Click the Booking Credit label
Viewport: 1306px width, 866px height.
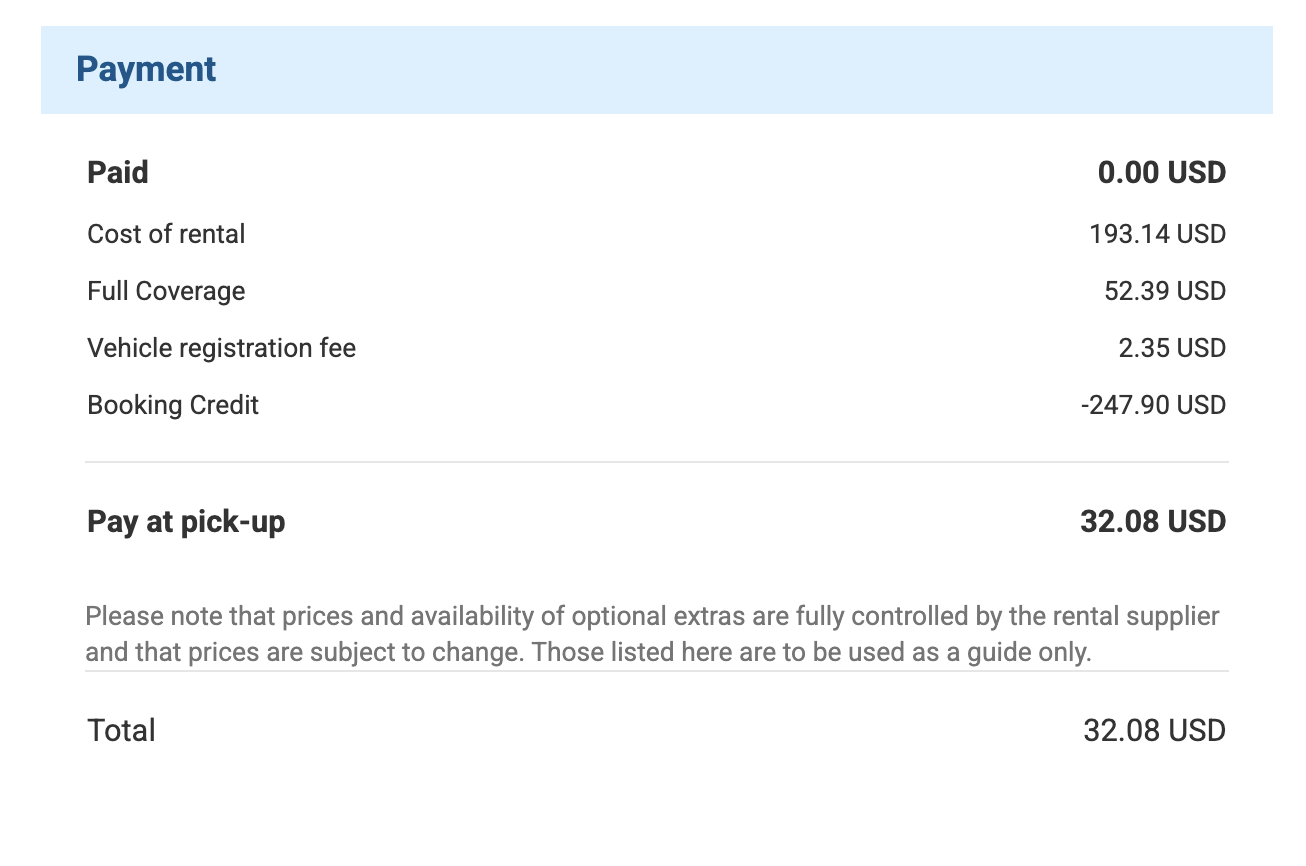point(173,405)
